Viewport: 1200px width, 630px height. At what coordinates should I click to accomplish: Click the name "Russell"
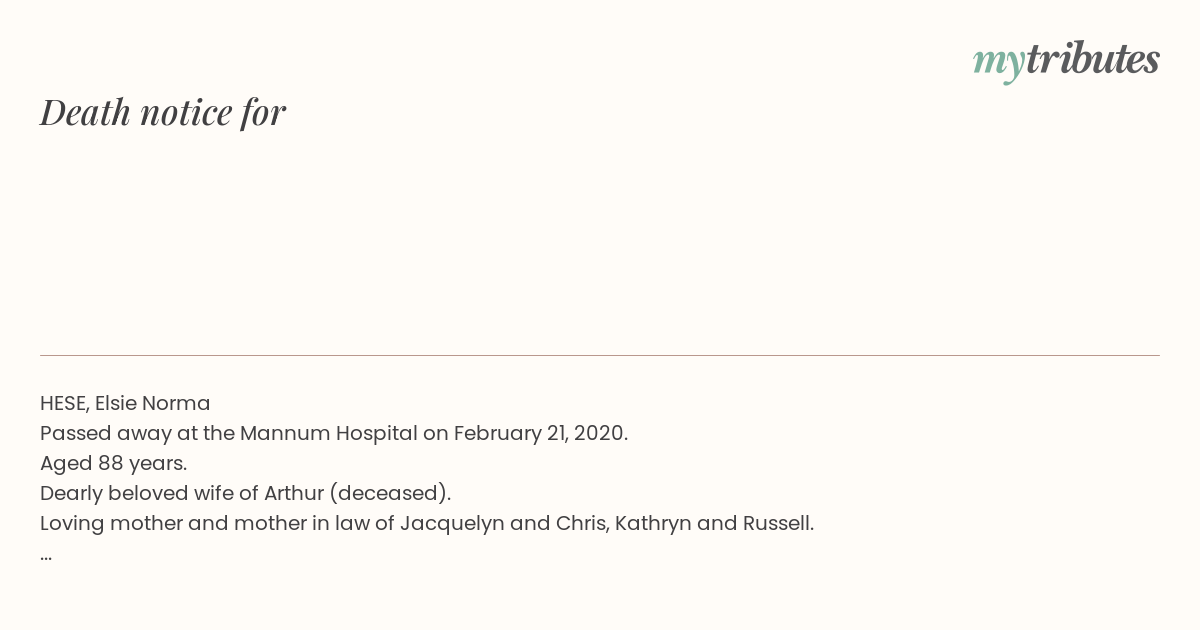pyautogui.click(x=775, y=523)
